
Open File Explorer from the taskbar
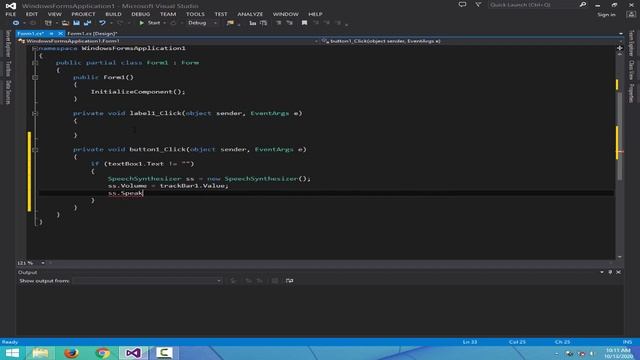click(x=40, y=353)
